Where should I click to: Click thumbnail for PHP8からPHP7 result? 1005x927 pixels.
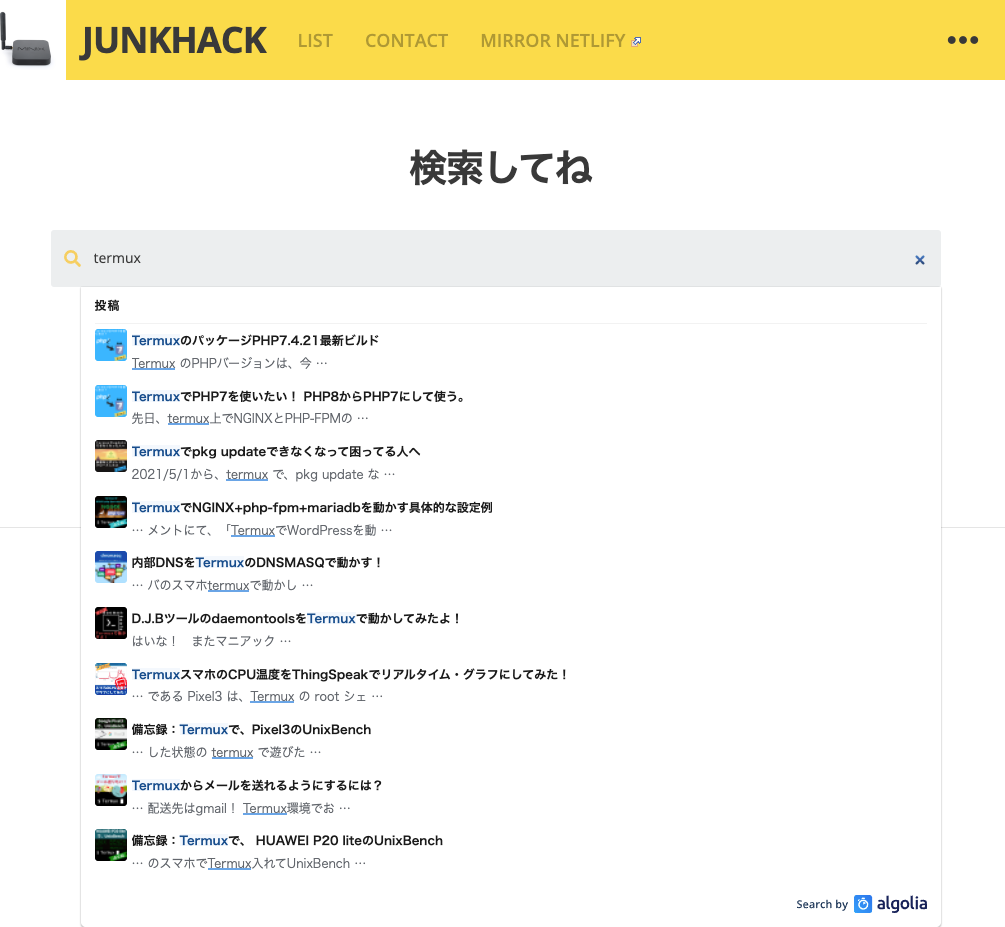point(111,401)
